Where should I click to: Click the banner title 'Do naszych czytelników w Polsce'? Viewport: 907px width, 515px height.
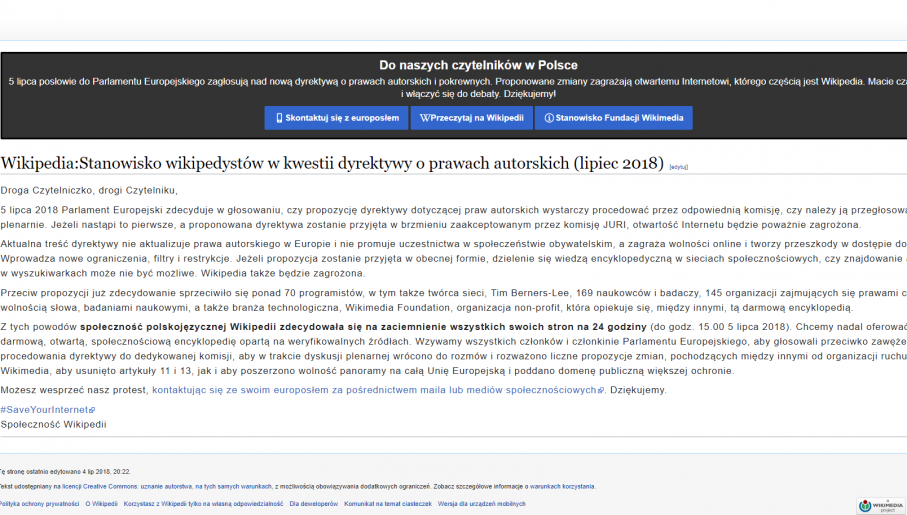(x=478, y=65)
